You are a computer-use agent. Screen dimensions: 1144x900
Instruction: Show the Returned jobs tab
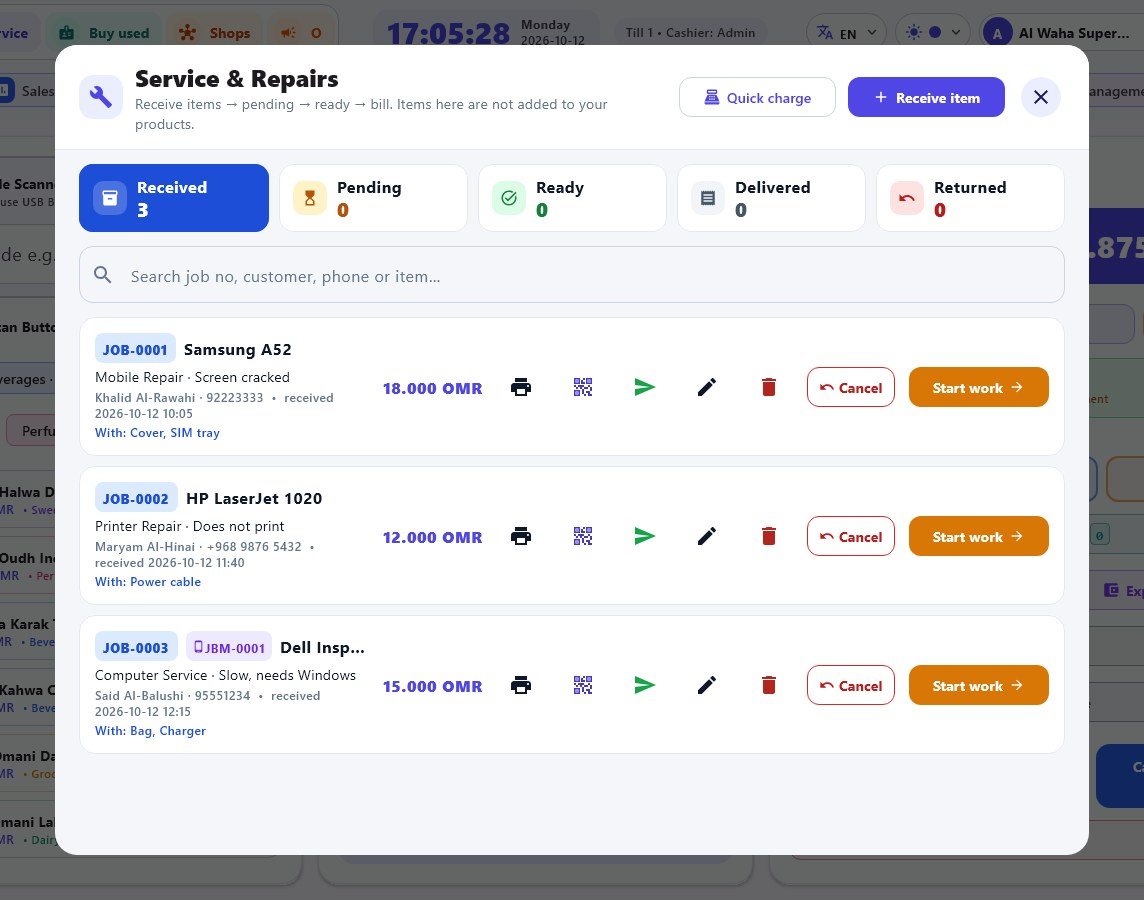click(970, 198)
